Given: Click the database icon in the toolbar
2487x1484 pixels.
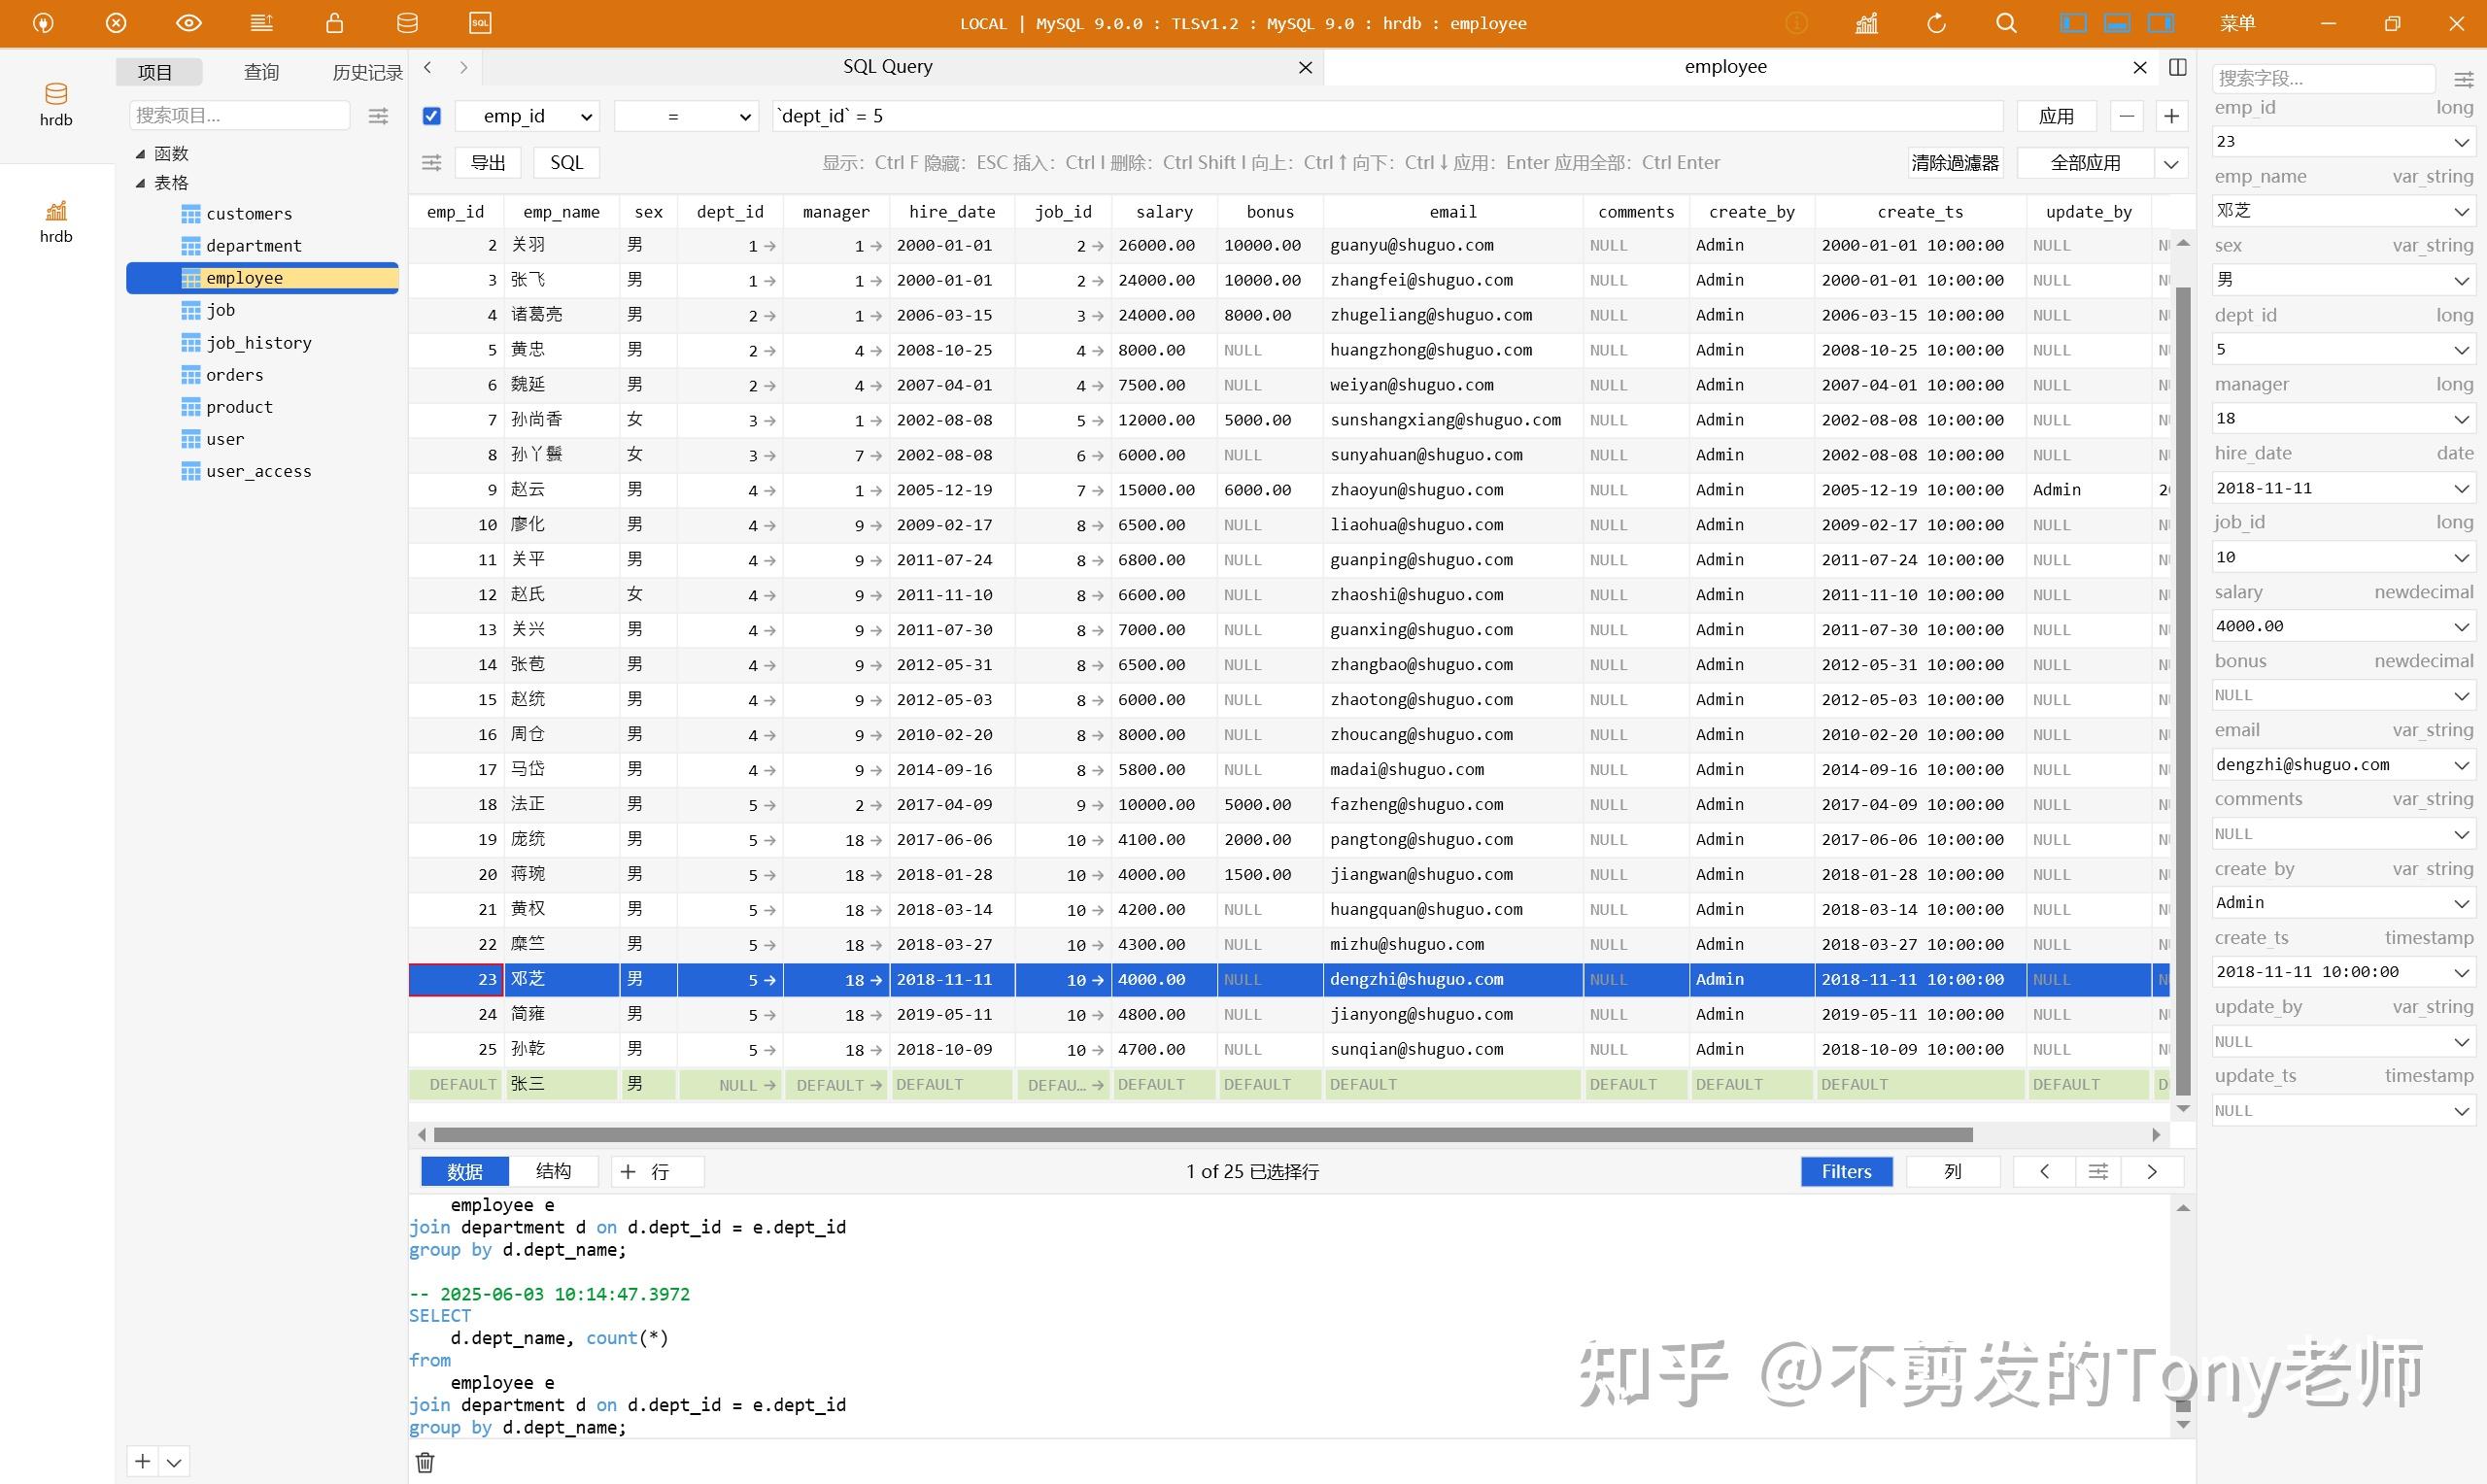Looking at the screenshot, I should tap(406, 22).
